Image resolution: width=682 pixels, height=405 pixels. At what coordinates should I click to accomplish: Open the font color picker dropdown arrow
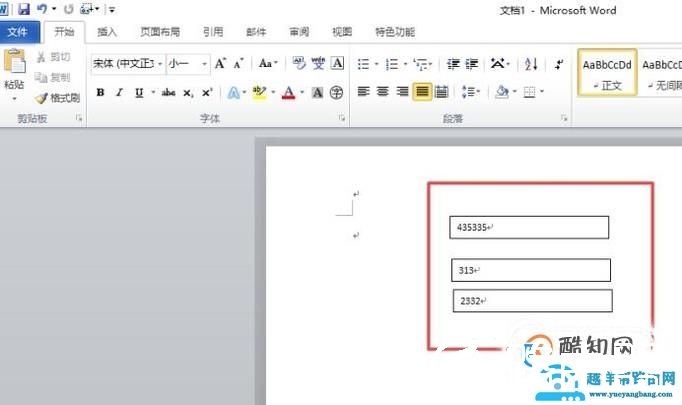click(x=302, y=92)
